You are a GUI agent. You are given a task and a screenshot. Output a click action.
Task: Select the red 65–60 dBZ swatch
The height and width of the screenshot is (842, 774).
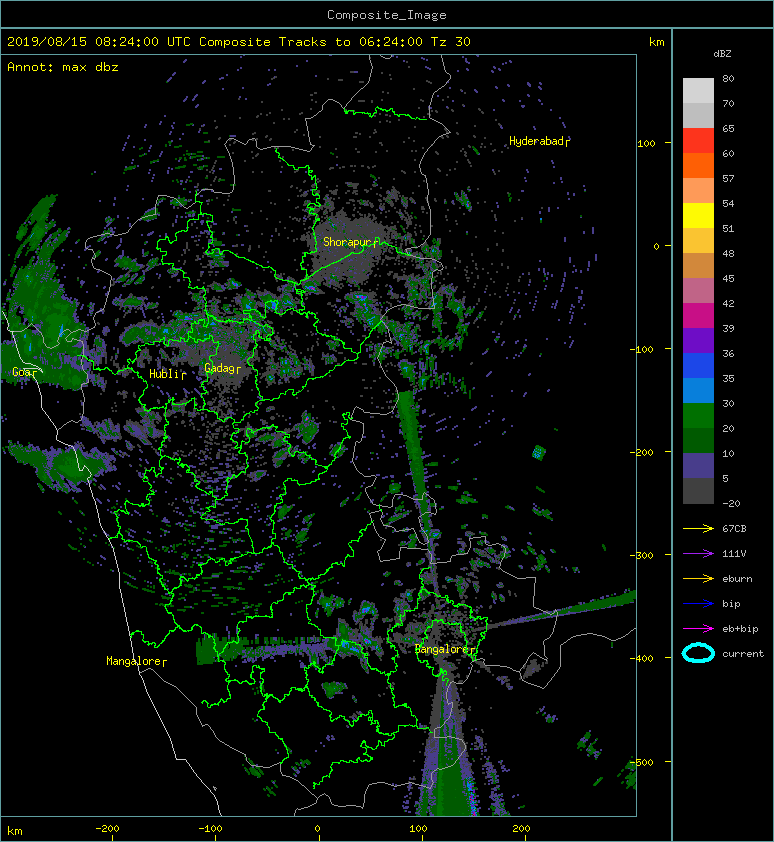[698, 141]
